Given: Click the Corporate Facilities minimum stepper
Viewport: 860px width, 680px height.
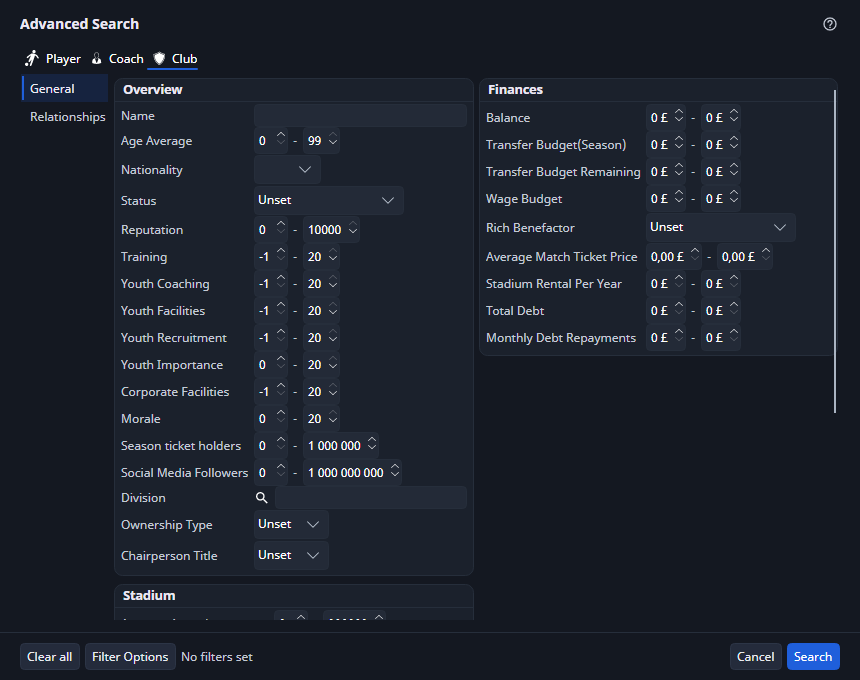Looking at the screenshot, I should pos(271,392).
